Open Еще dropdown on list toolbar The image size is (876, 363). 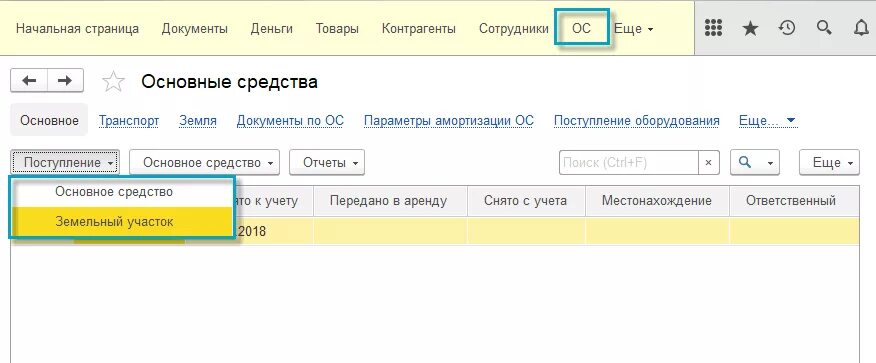click(829, 163)
